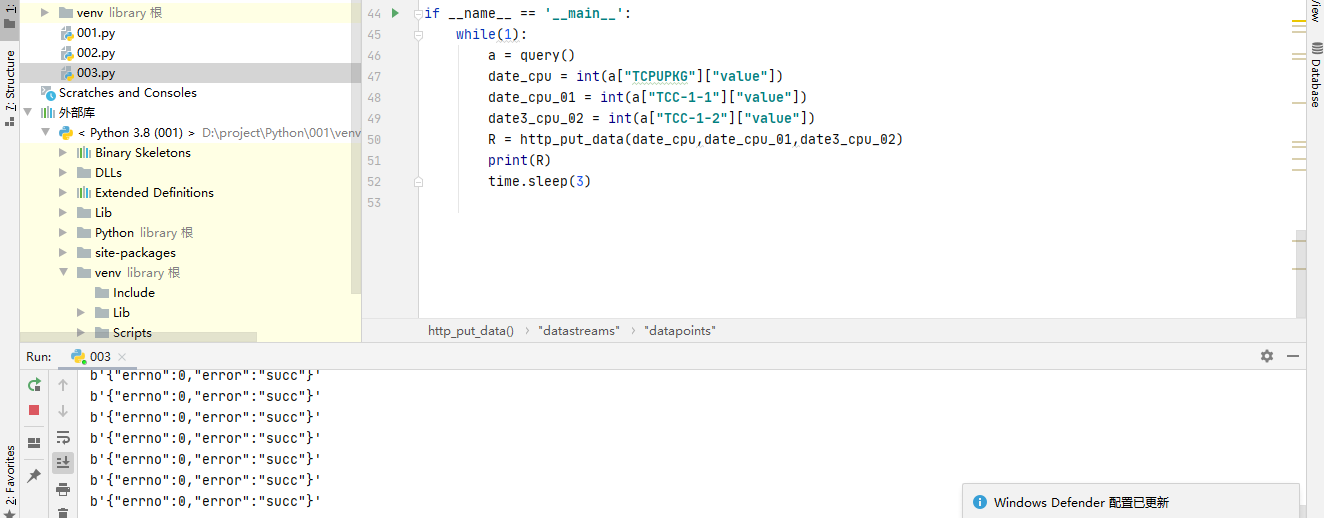Expand Lib folder under Python 3.8

click(x=64, y=213)
